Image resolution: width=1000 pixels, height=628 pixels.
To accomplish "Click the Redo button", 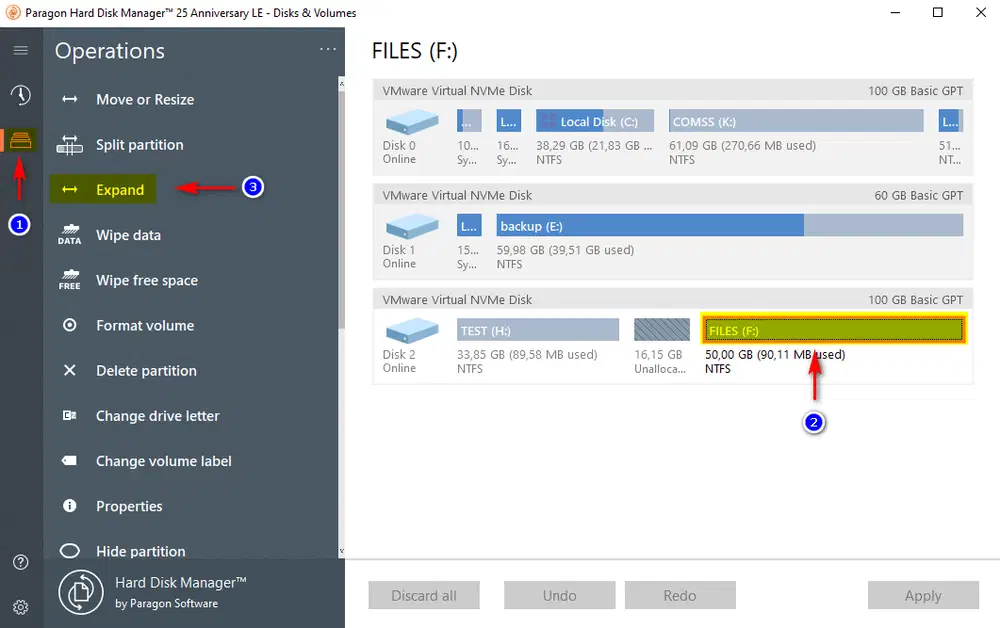I will [680, 595].
